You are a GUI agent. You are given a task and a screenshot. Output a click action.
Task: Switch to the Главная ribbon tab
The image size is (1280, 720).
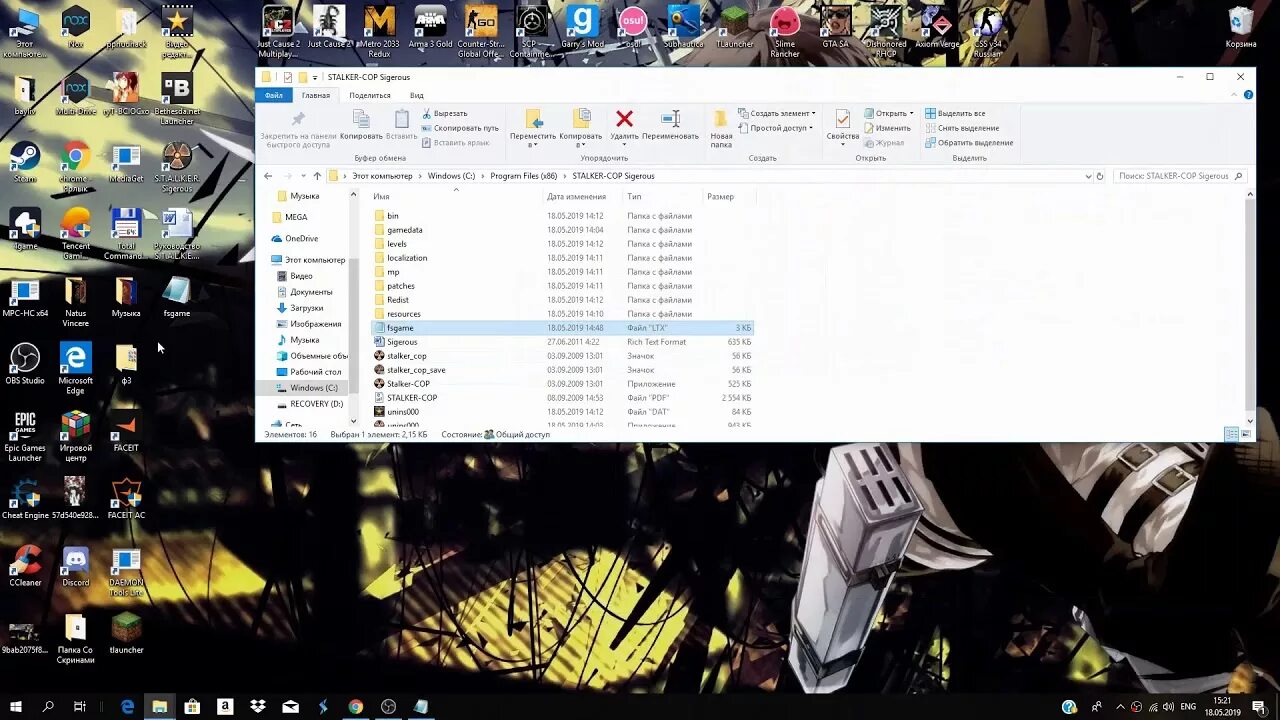click(x=316, y=95)
